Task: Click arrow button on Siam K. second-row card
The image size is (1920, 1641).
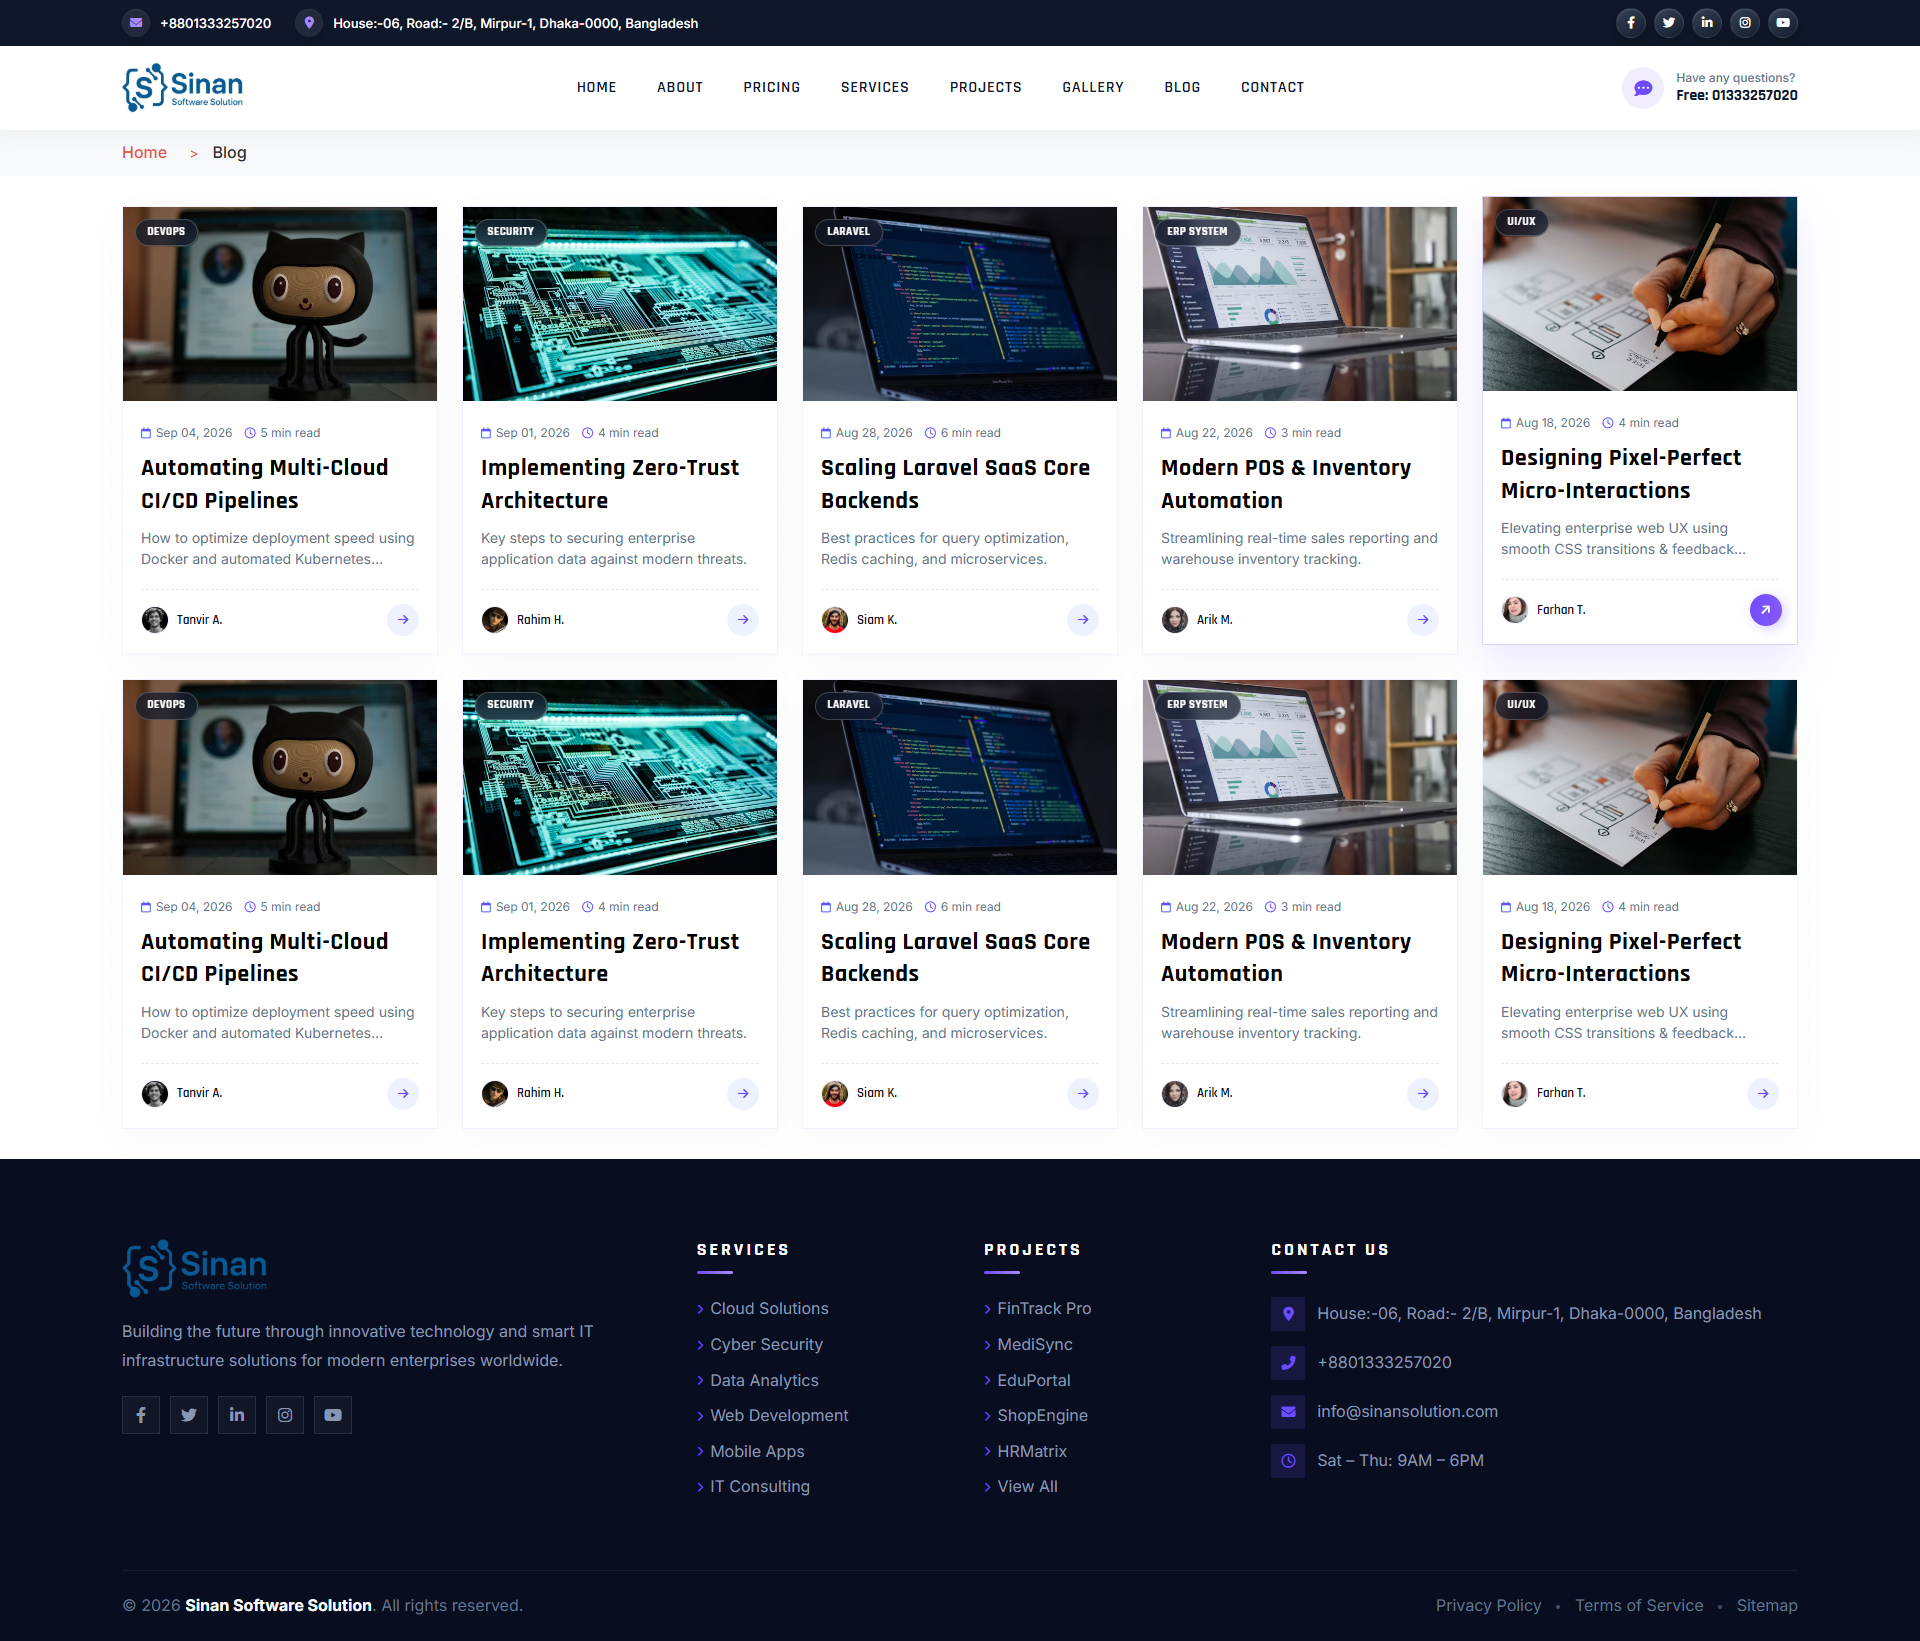Action: pos(1083,1093)
